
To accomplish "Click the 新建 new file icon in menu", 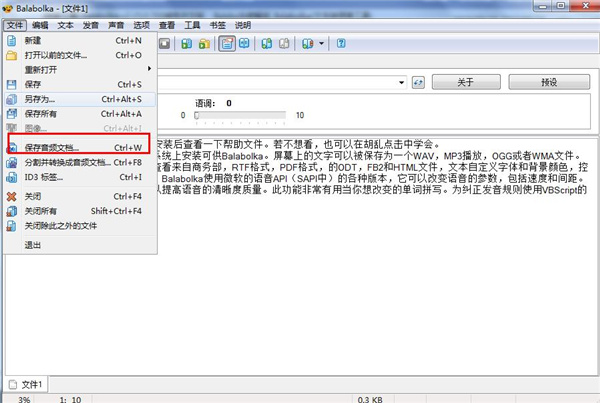I will click(x=12, y=41).
